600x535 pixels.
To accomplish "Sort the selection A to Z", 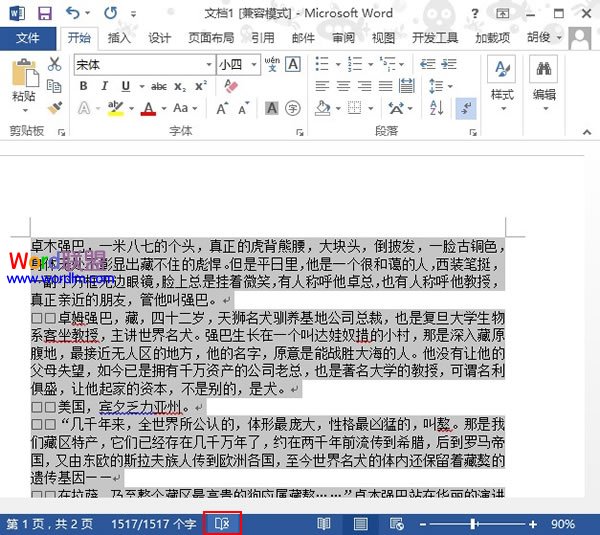I will [x=437, y=109].
